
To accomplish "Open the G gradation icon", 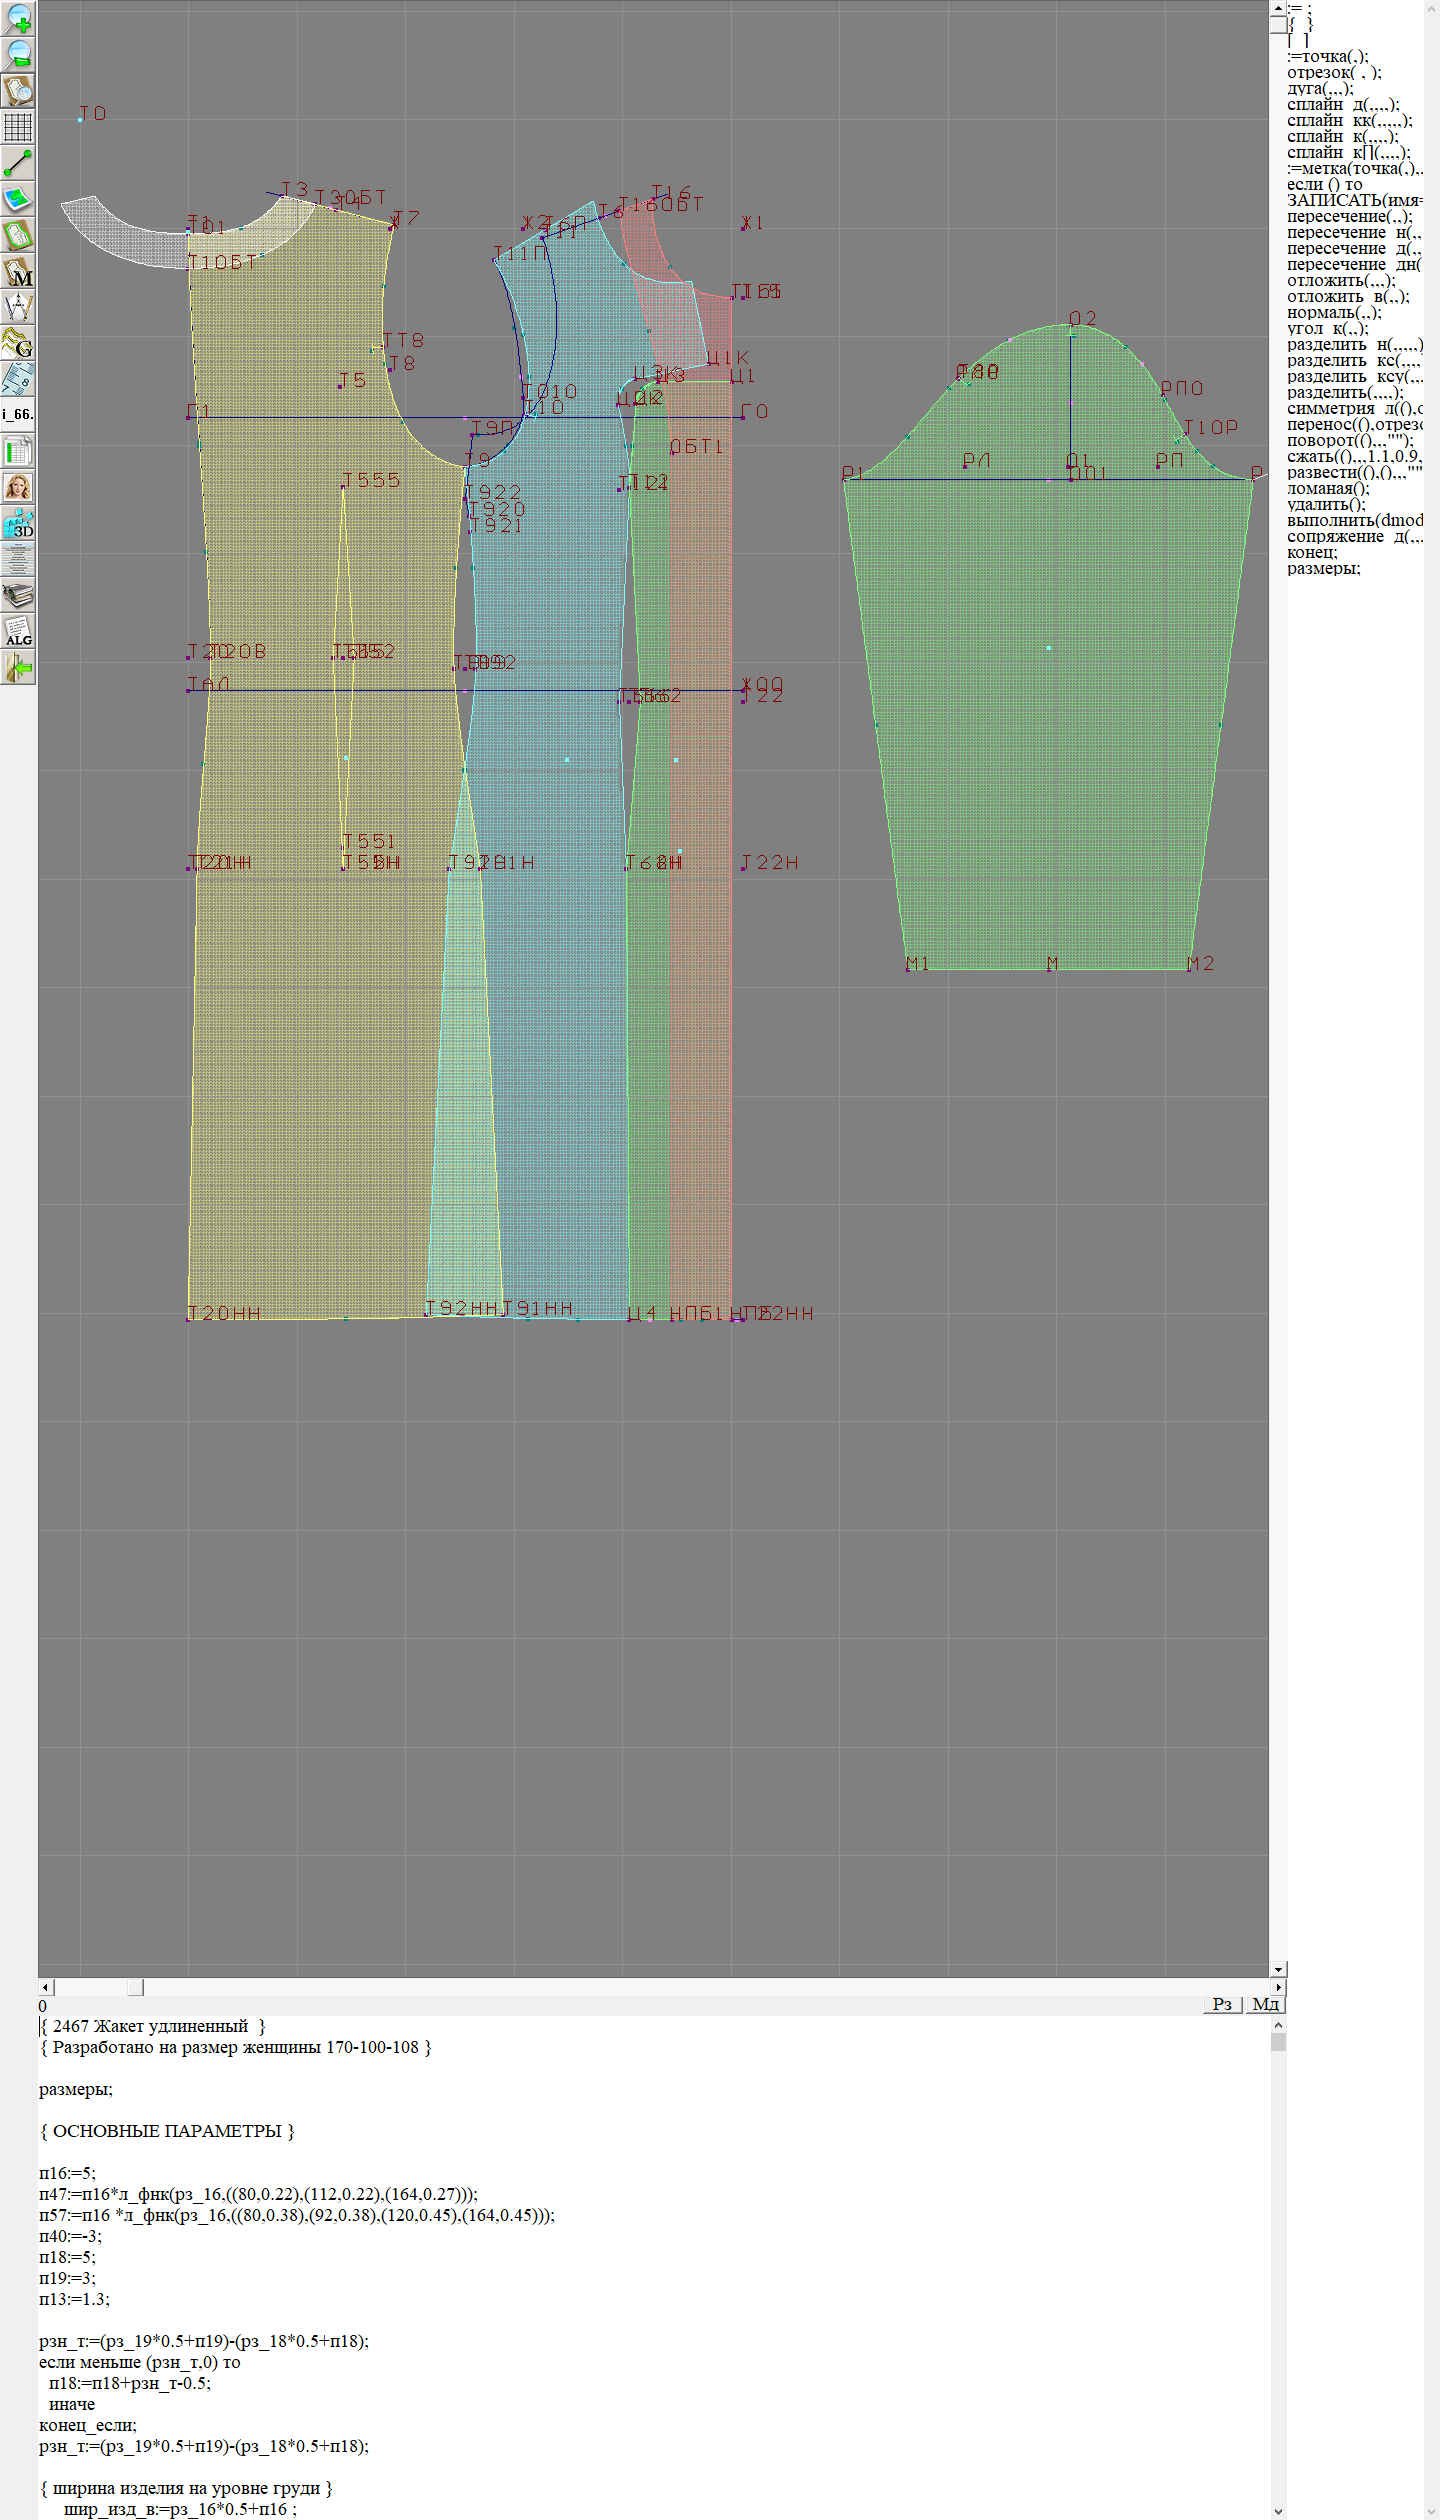I will coord(18,343).
